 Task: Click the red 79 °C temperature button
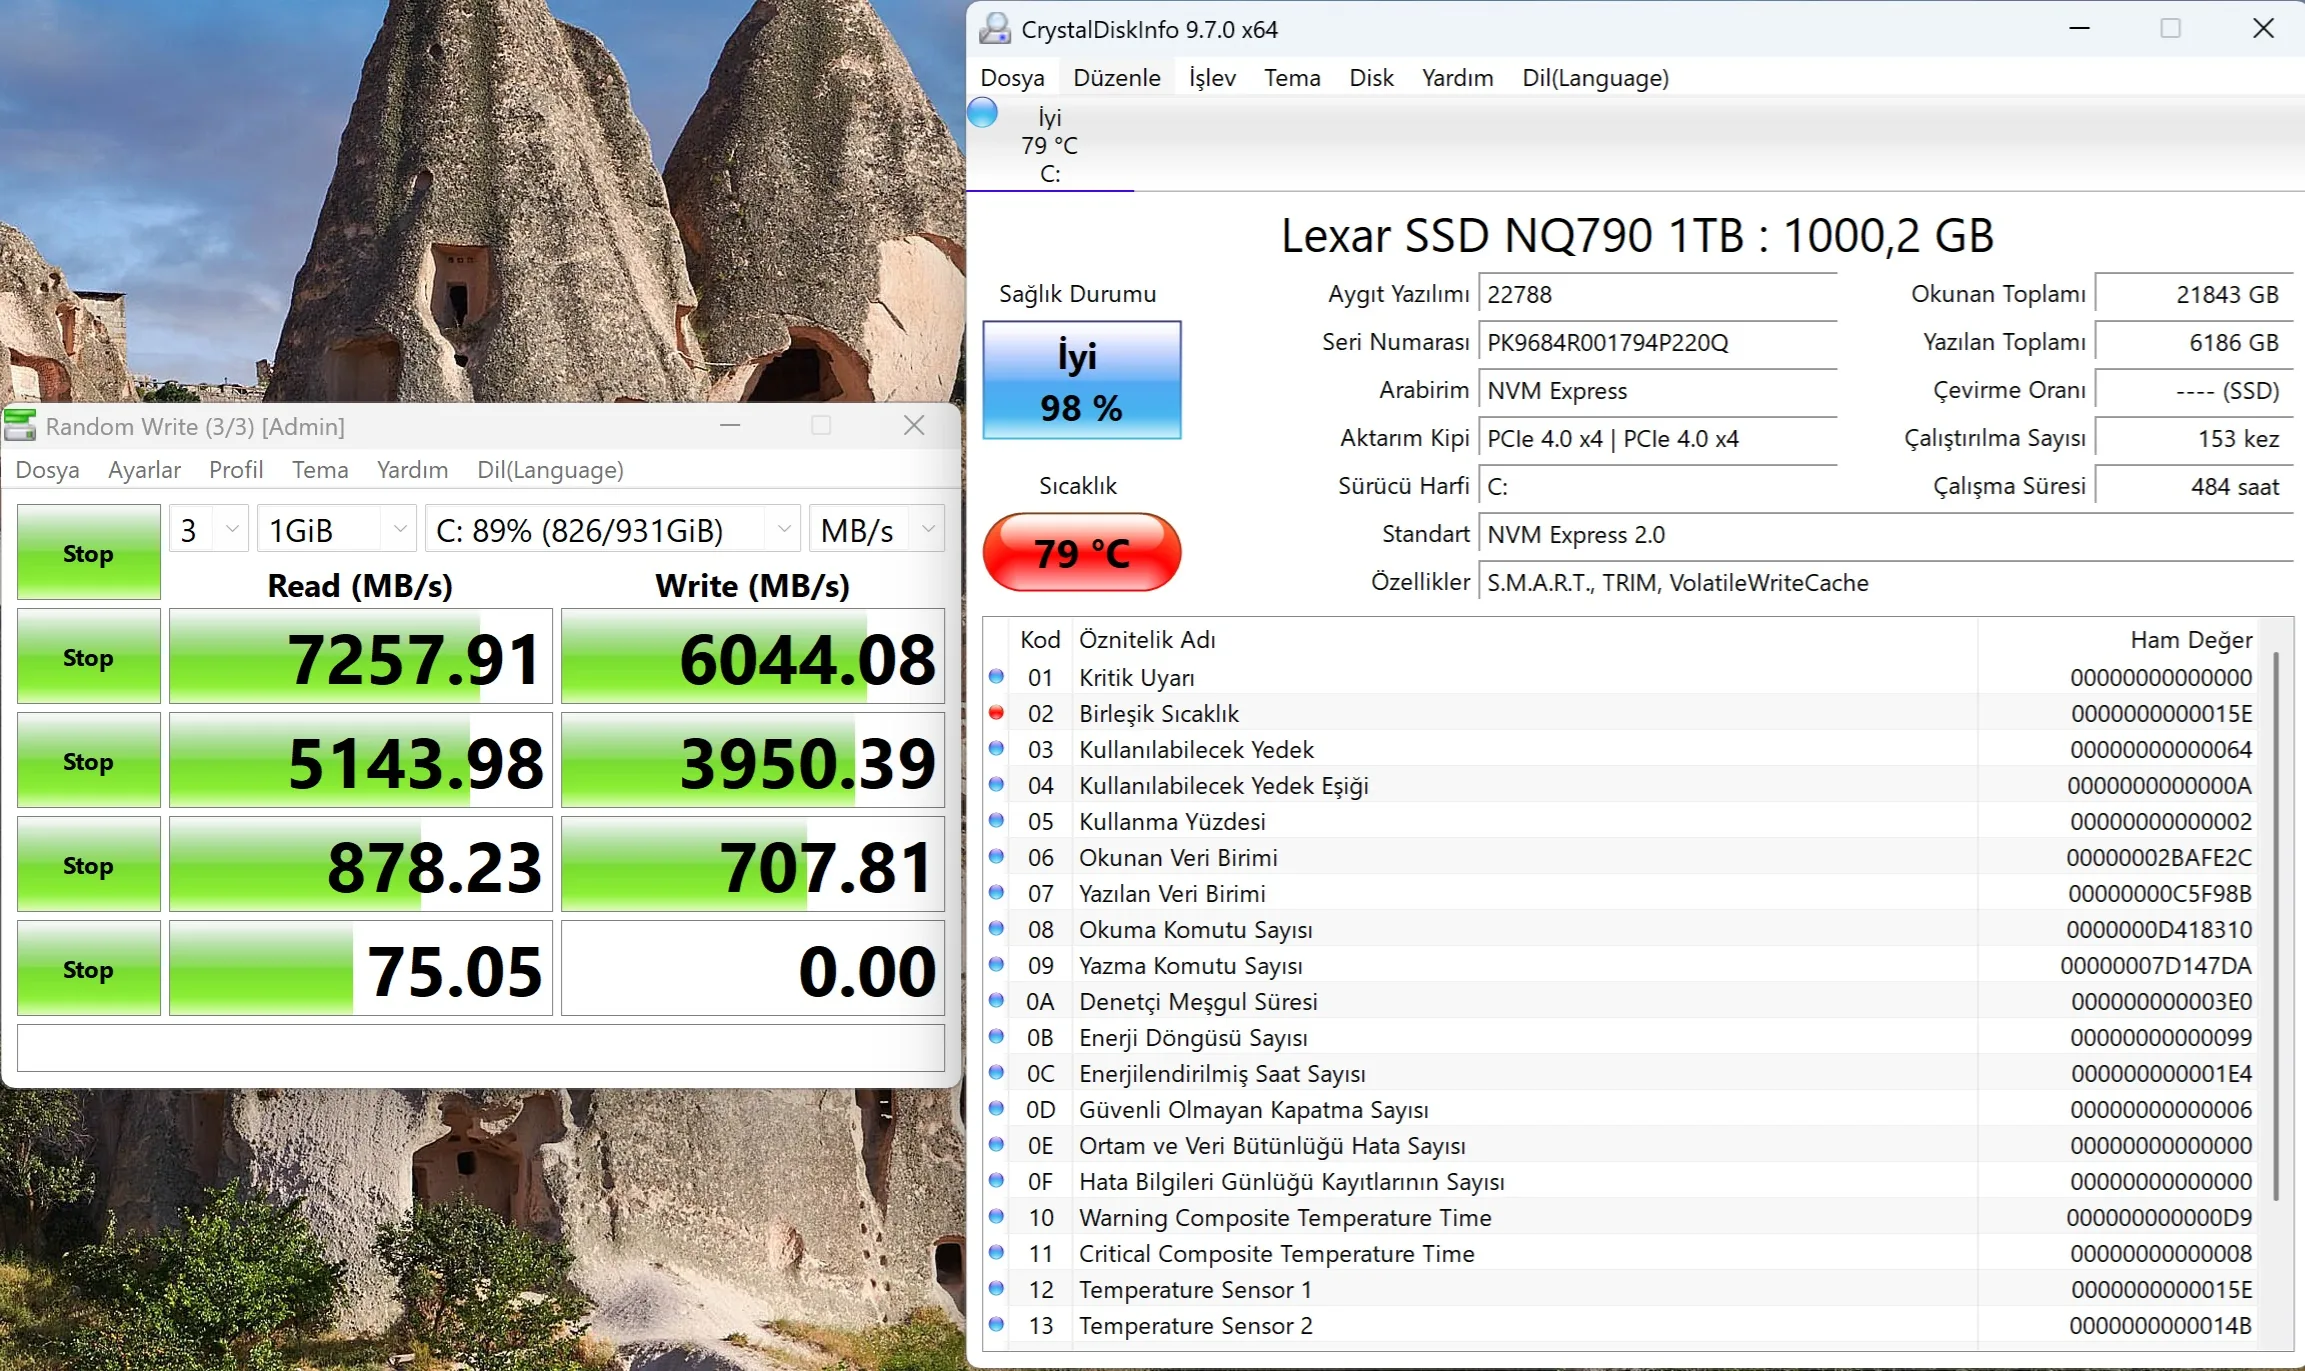click(x=1082, y=552)
